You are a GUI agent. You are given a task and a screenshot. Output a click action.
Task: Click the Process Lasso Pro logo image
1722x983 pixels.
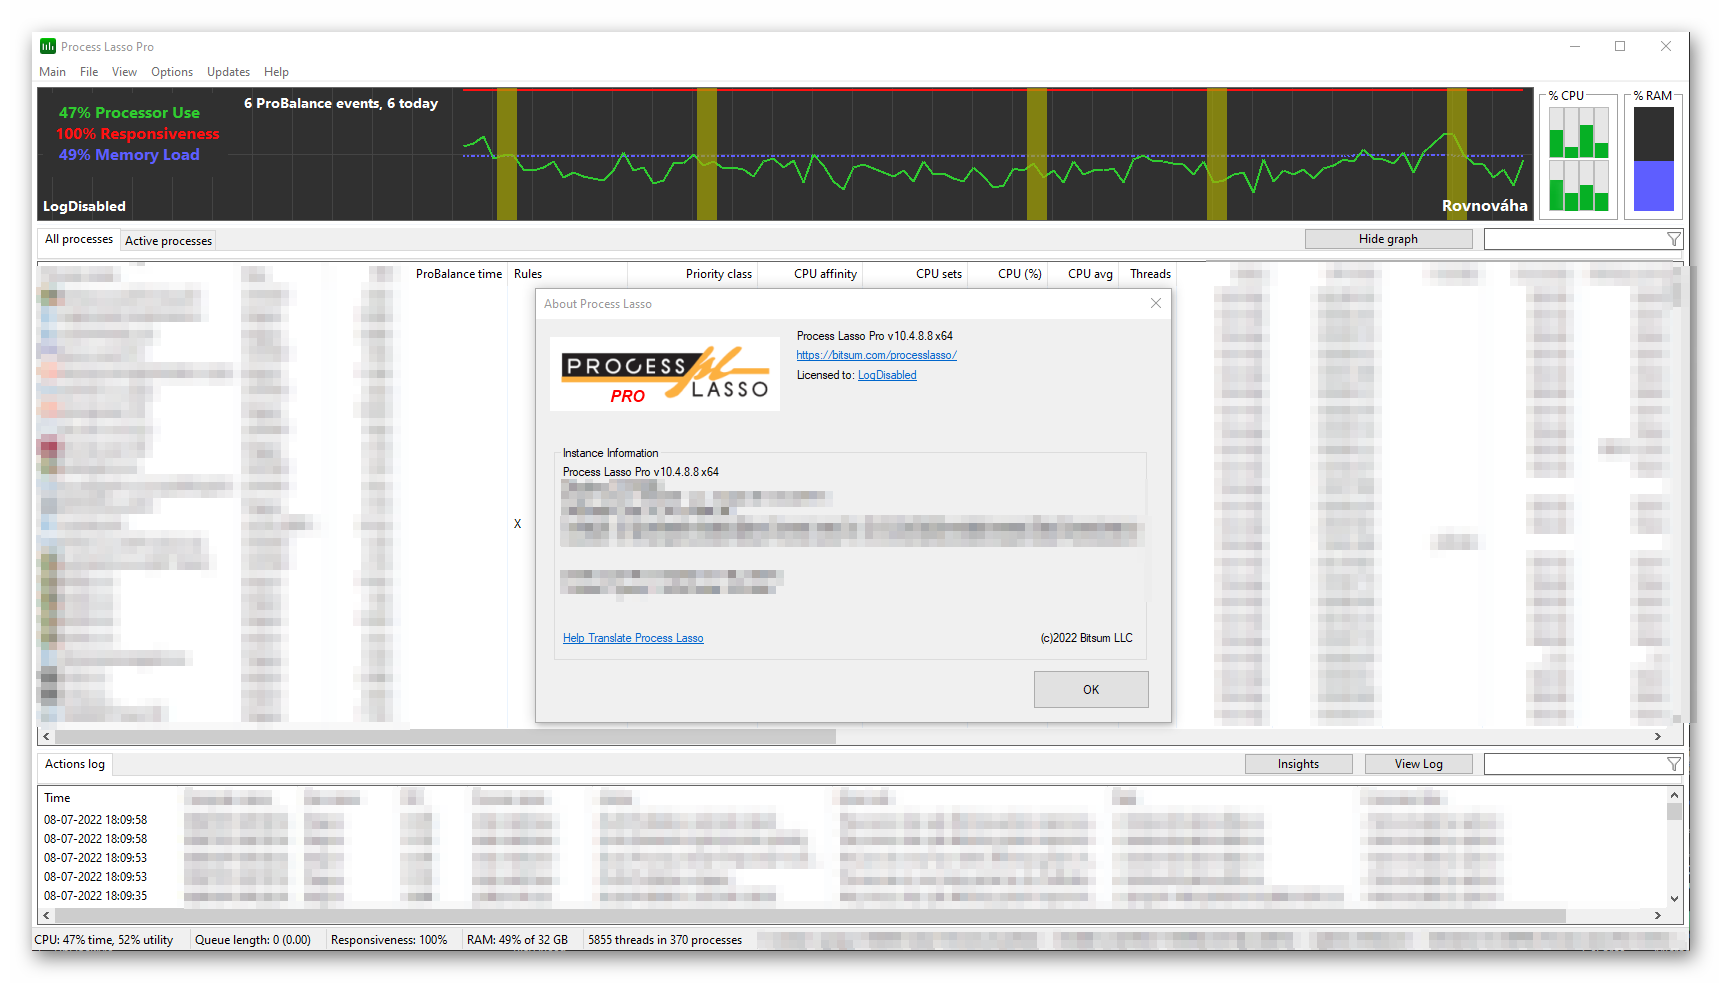point(665,374)
